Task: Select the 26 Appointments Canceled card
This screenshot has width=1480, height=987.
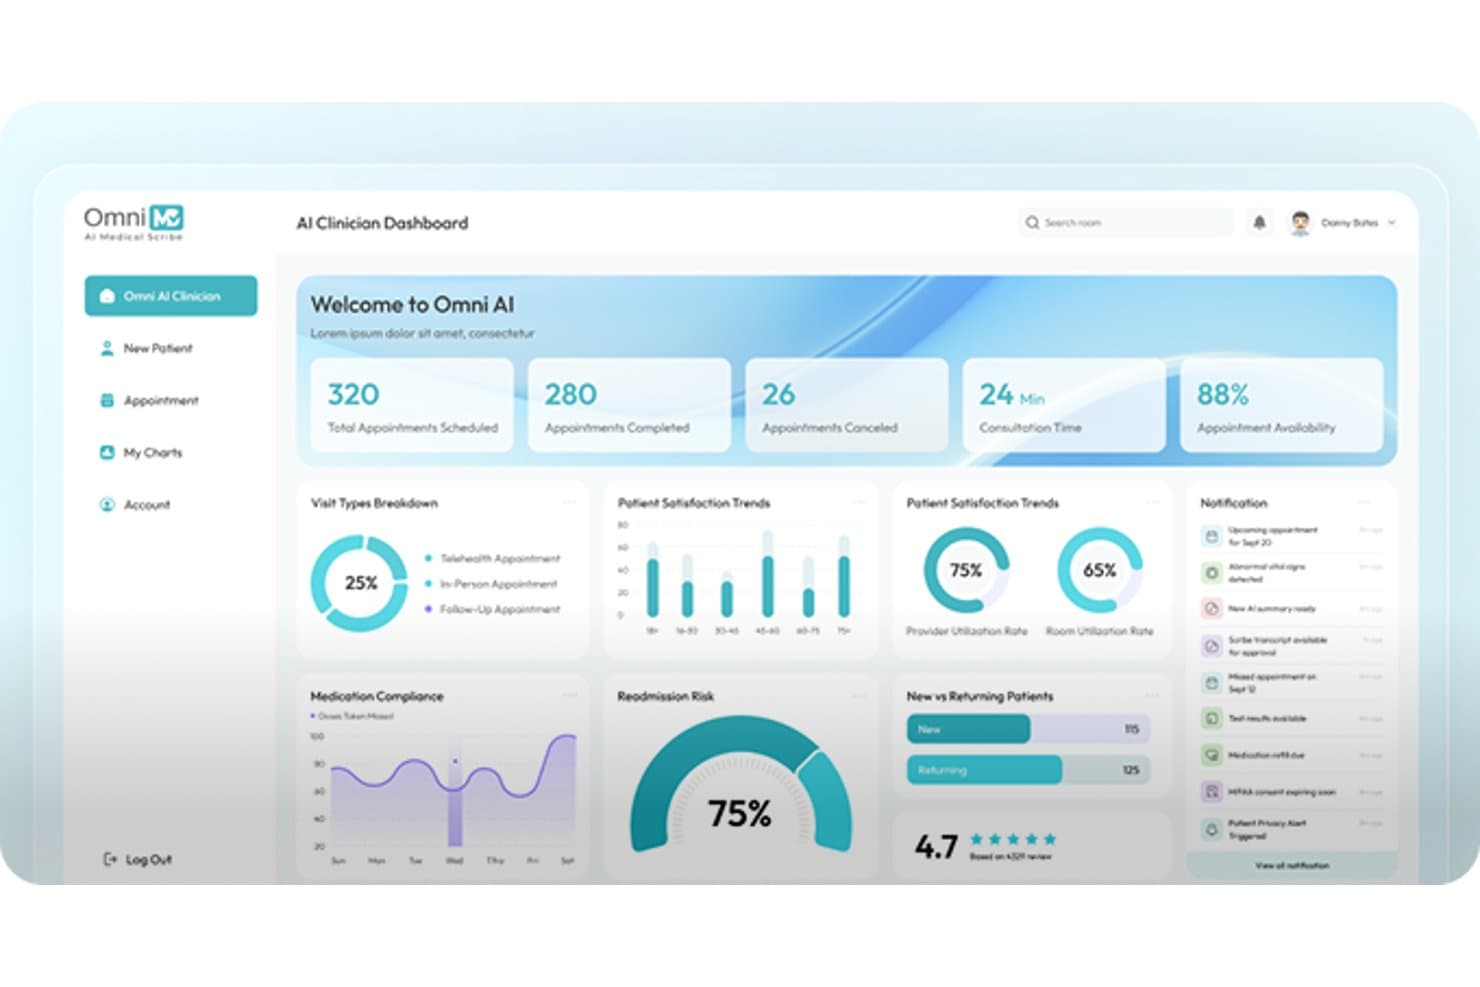Action: 847,406
